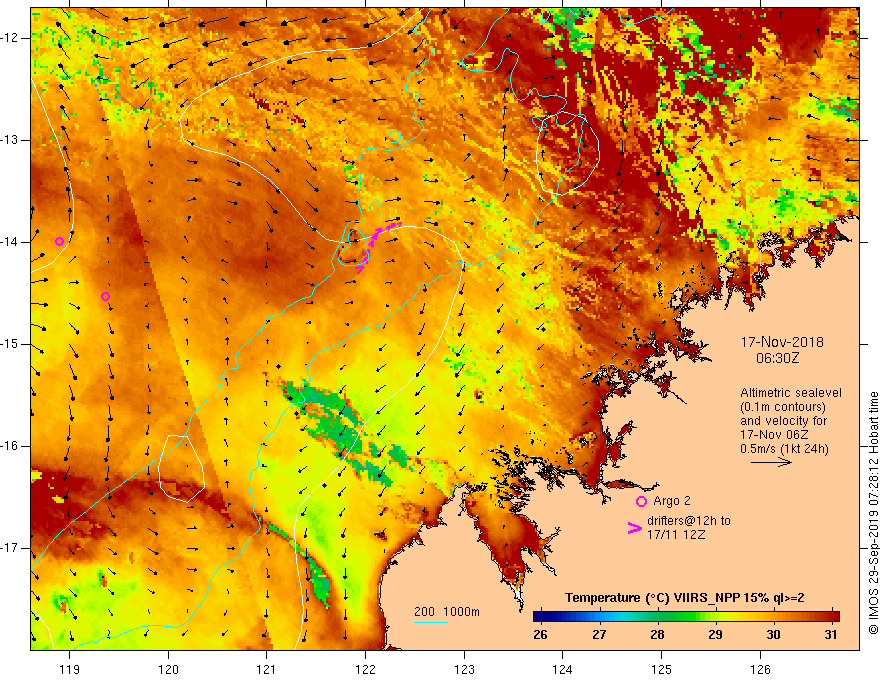This screenshot has height=680, width=880.
Task: Click the longitude axis label 124
Action: (562, 669)
